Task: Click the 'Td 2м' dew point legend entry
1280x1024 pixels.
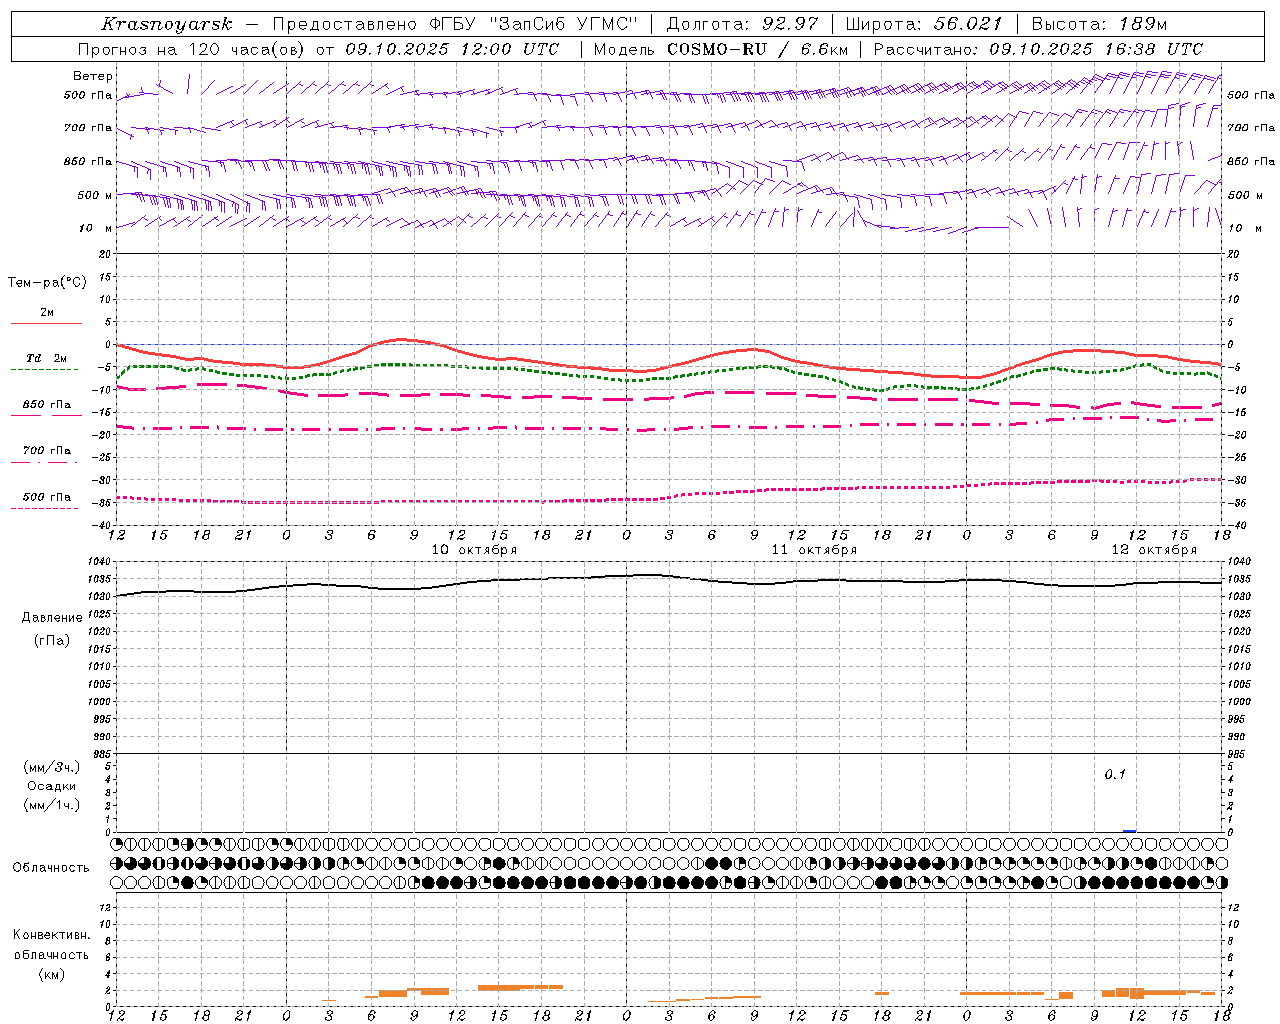Action: coord(46,358)
